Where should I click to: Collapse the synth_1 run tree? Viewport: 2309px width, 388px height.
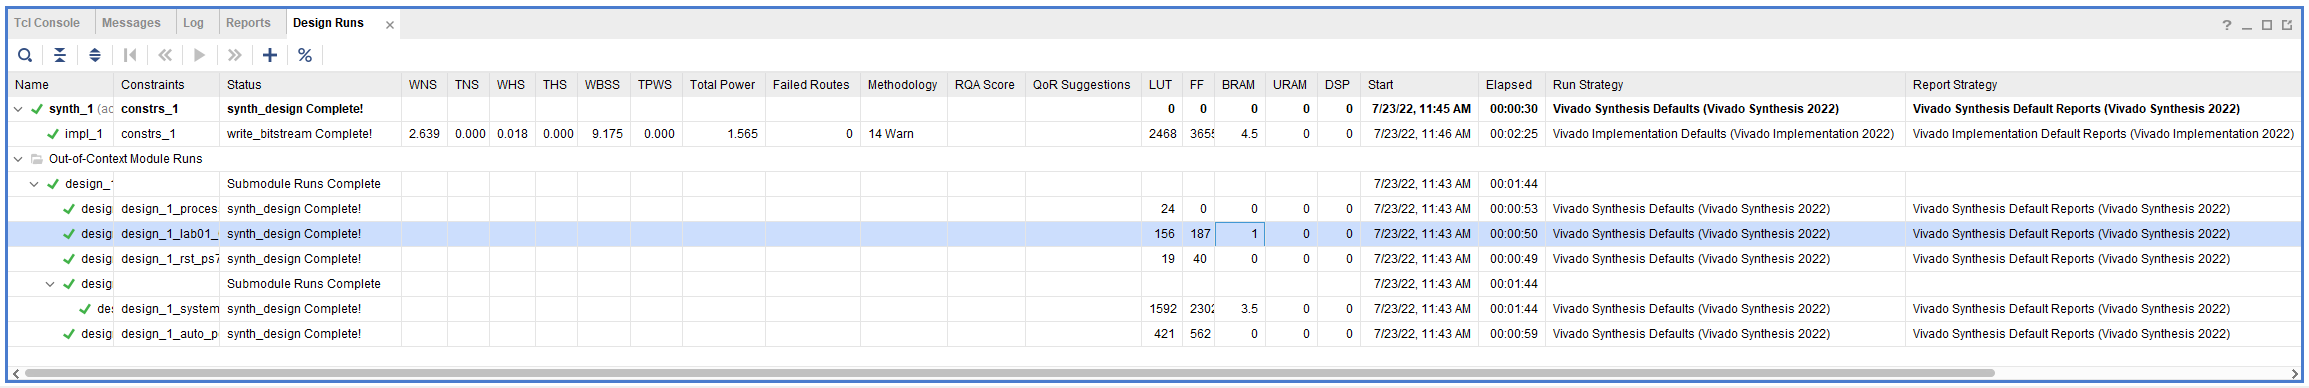pyautogui.click(x=18, y=109)
